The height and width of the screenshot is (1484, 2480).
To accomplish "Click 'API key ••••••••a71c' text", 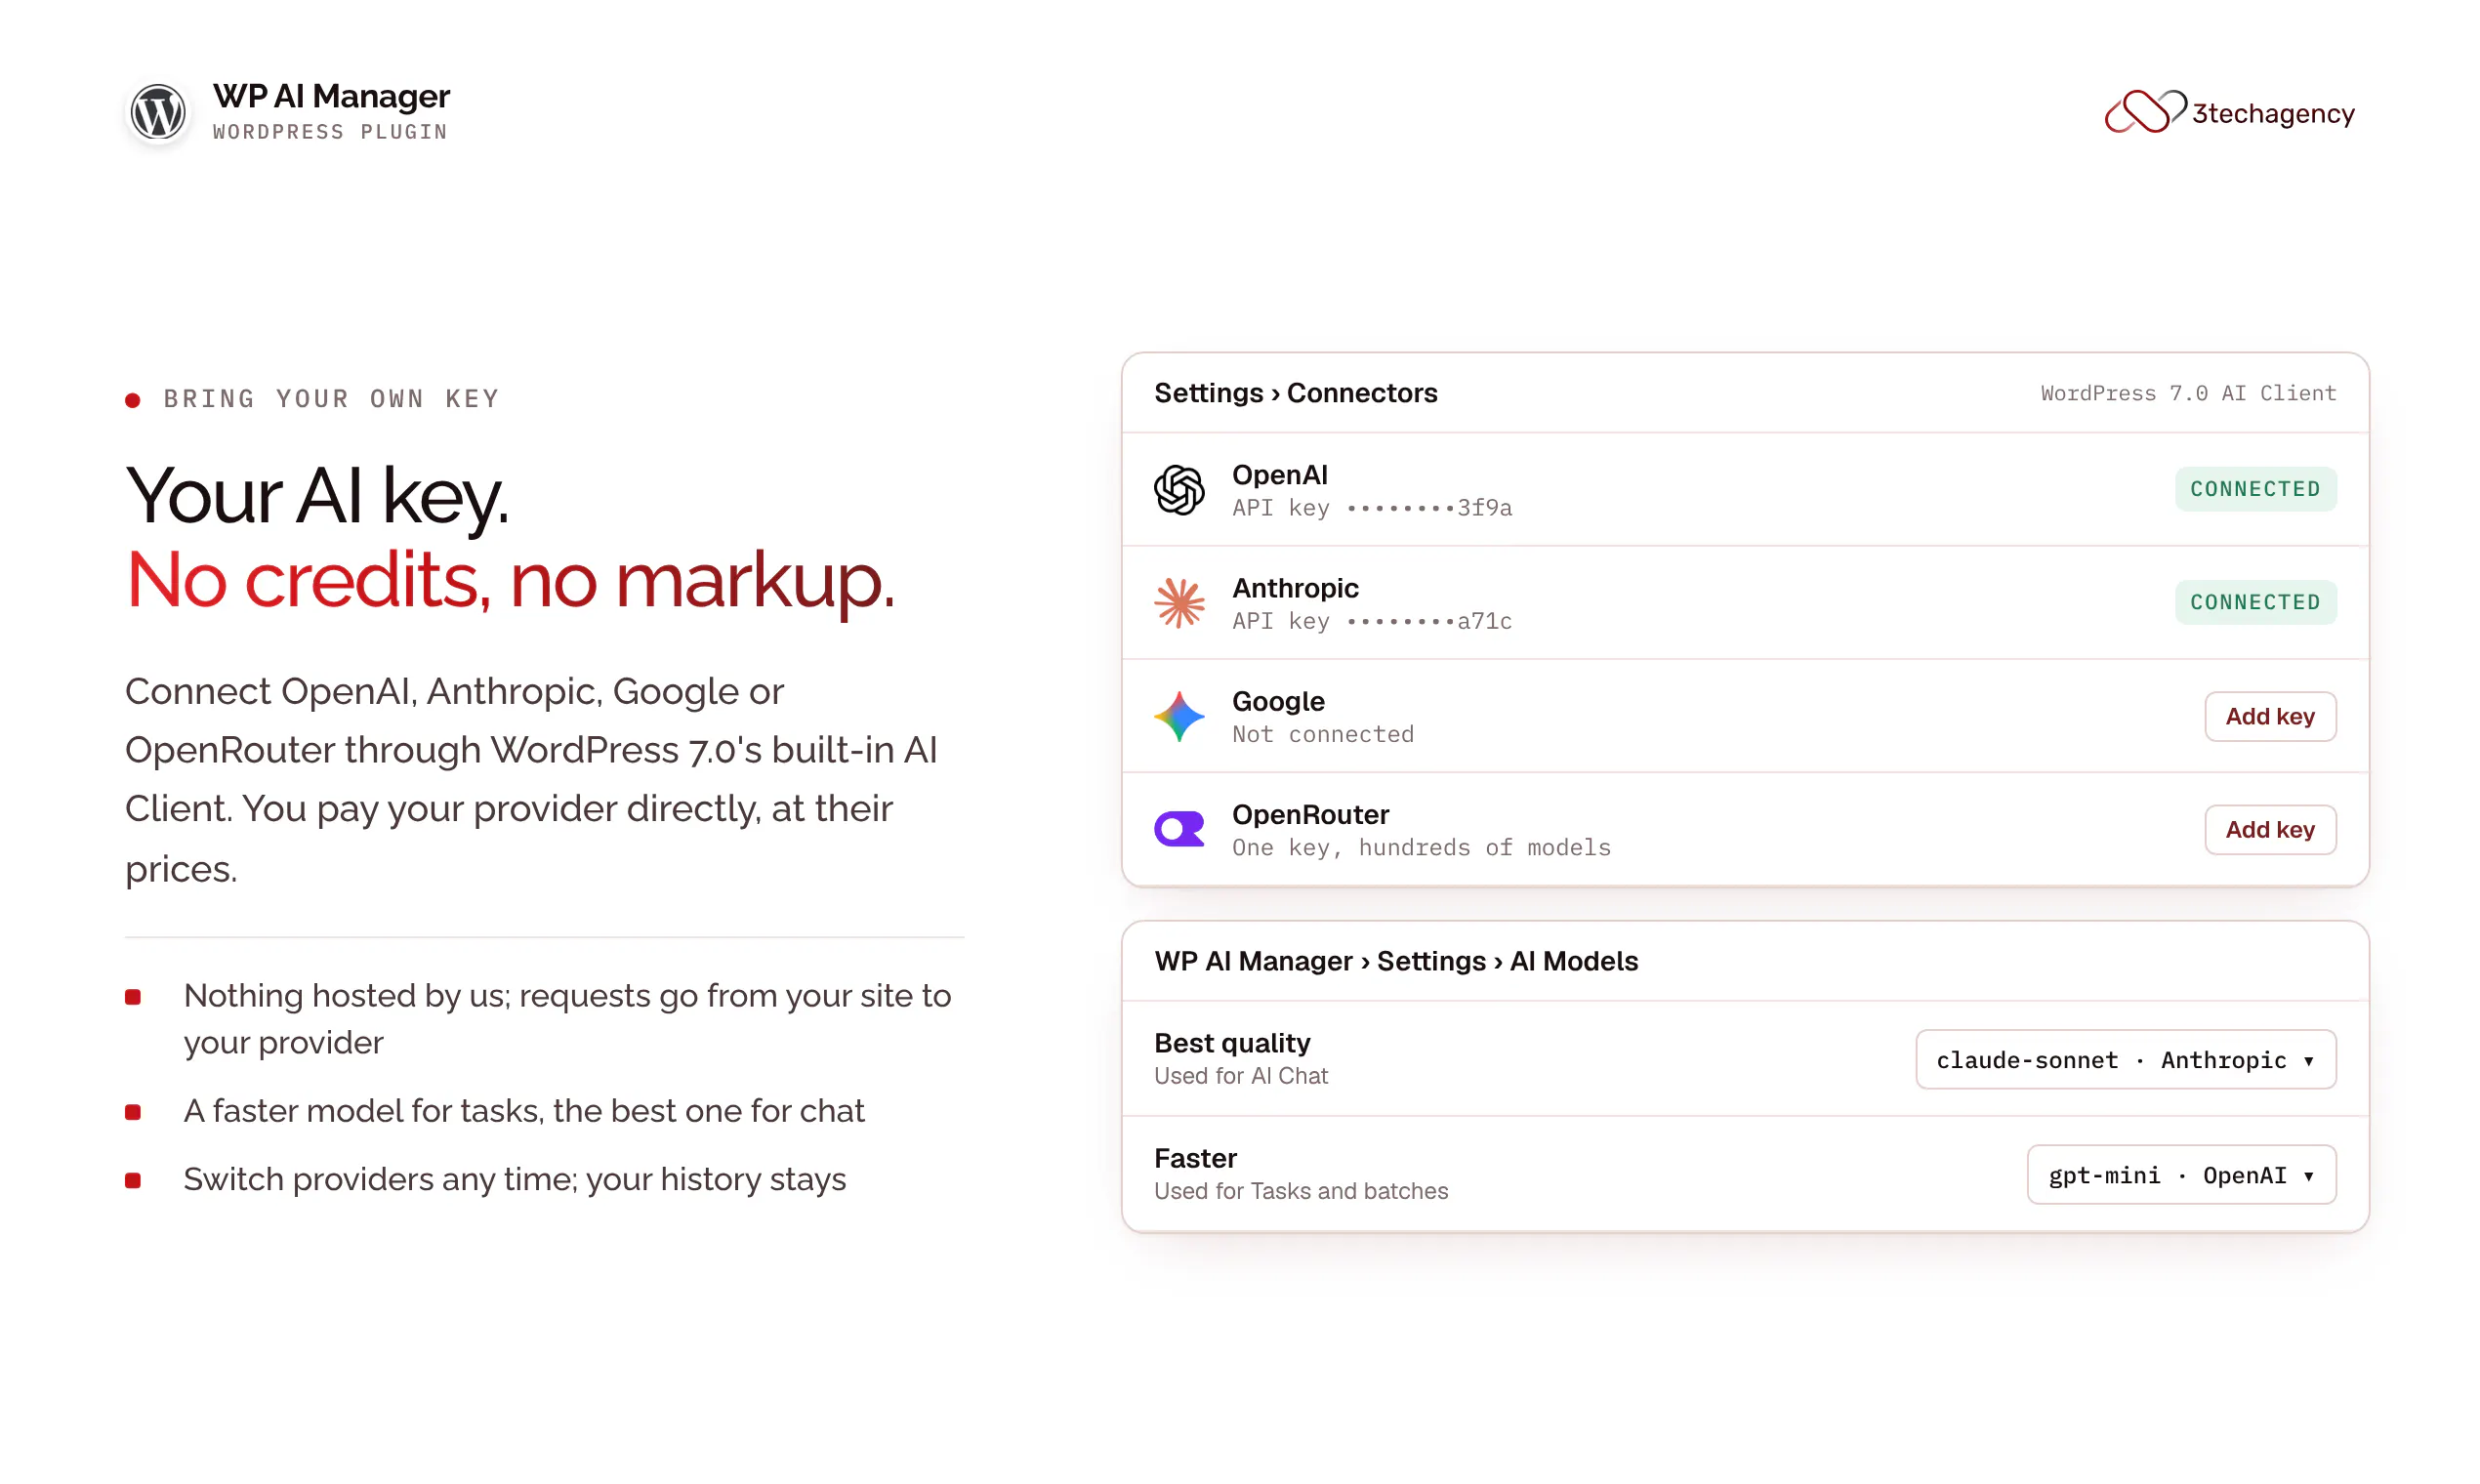I will pos(1371,621).
